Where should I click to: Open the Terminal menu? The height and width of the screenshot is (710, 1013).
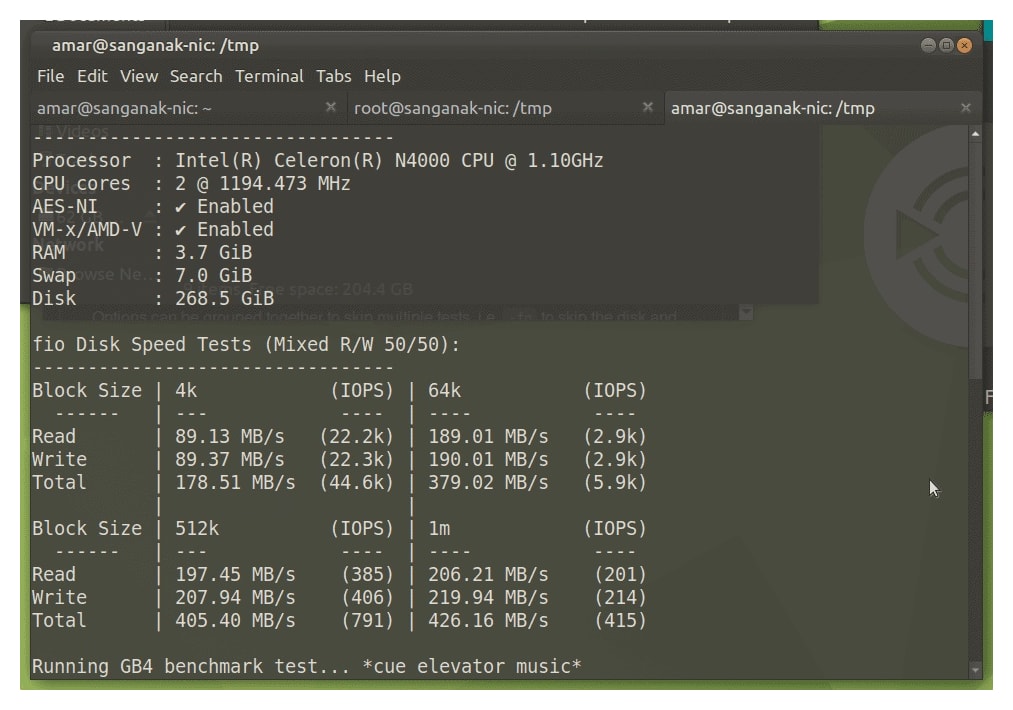click(269, 76)
